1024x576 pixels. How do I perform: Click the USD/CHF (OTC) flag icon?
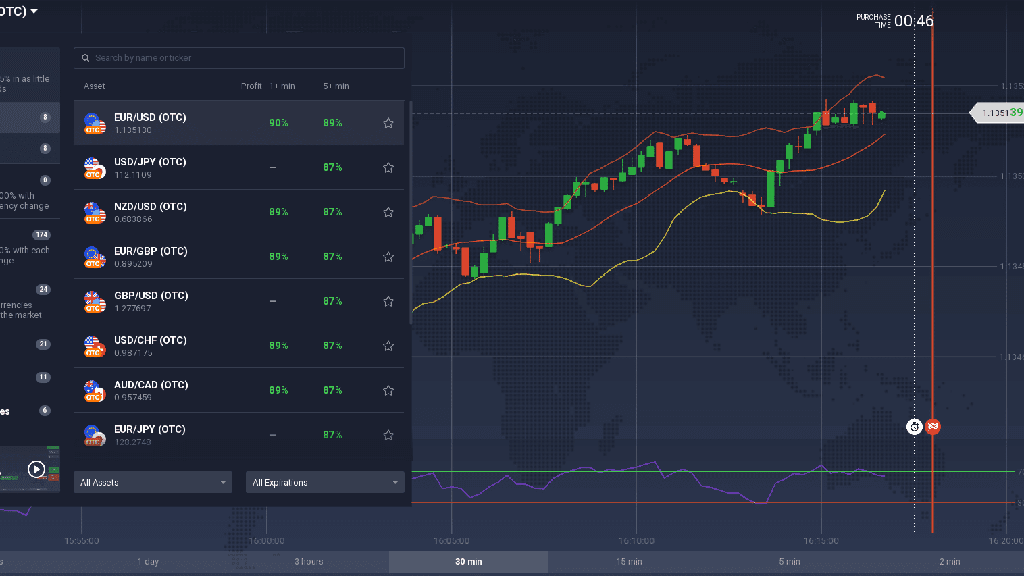coord(95,345)
